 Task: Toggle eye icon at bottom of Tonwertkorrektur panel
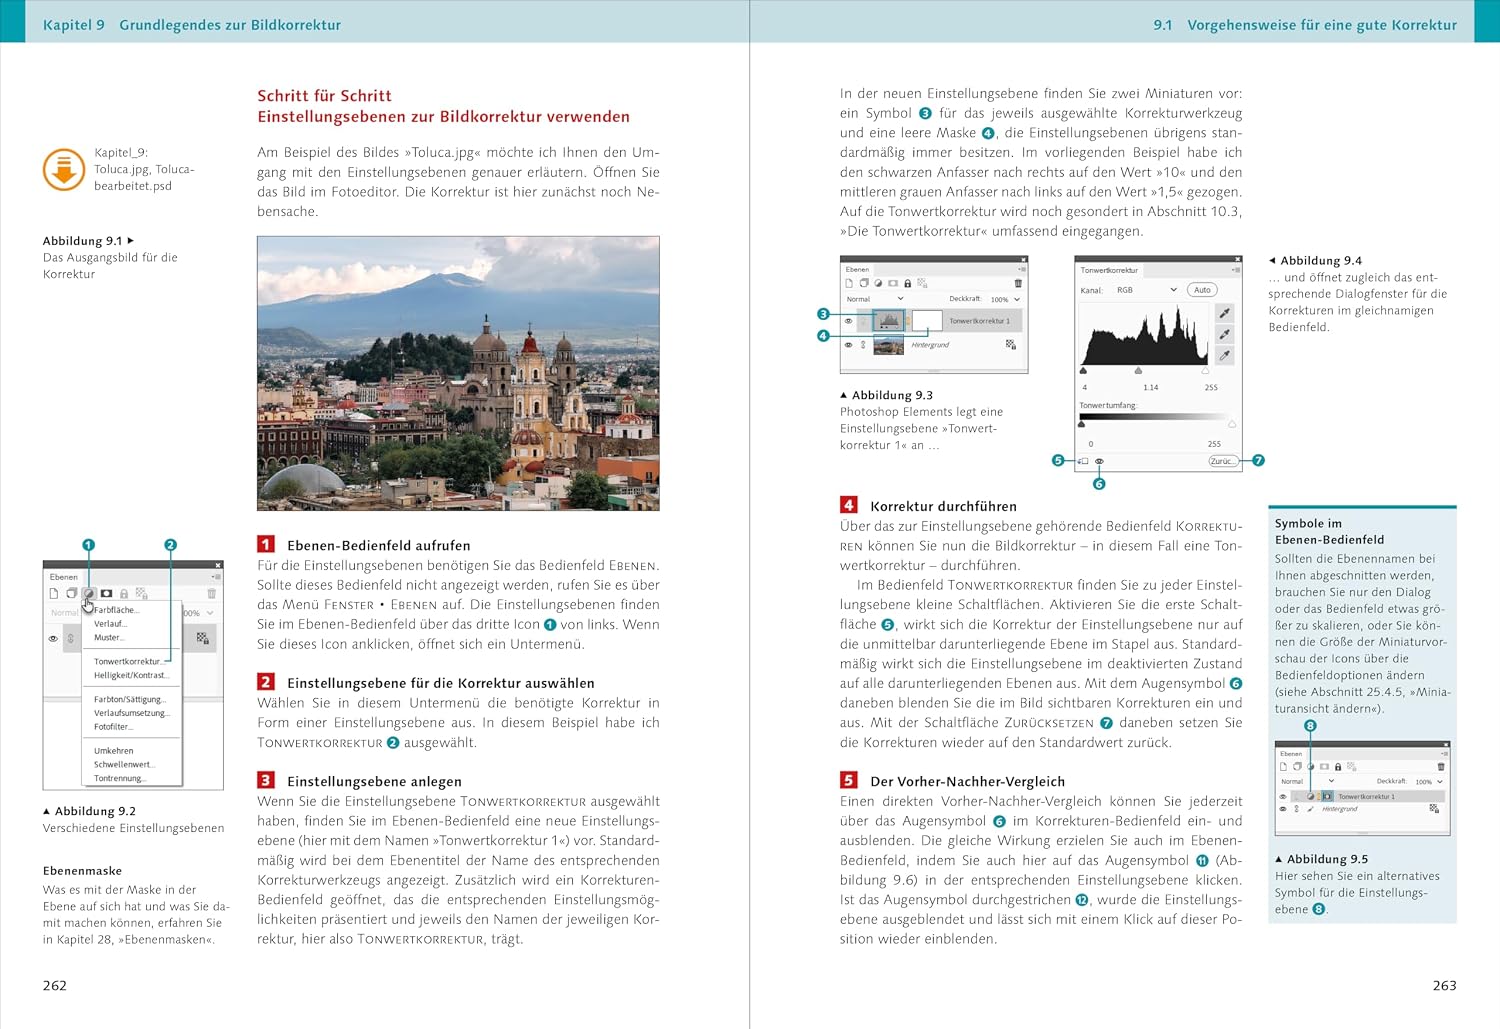1099,461
